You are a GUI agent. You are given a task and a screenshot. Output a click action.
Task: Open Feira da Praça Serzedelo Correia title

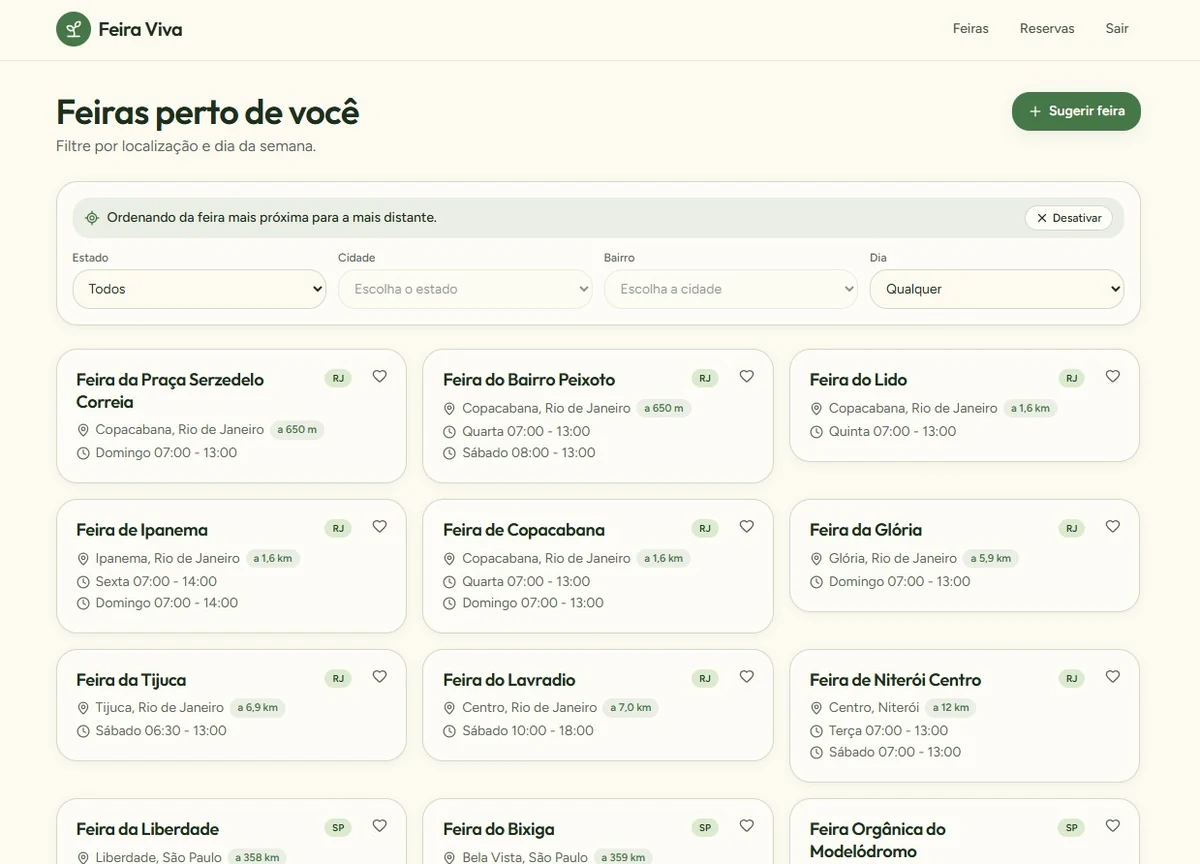point(170,391)
